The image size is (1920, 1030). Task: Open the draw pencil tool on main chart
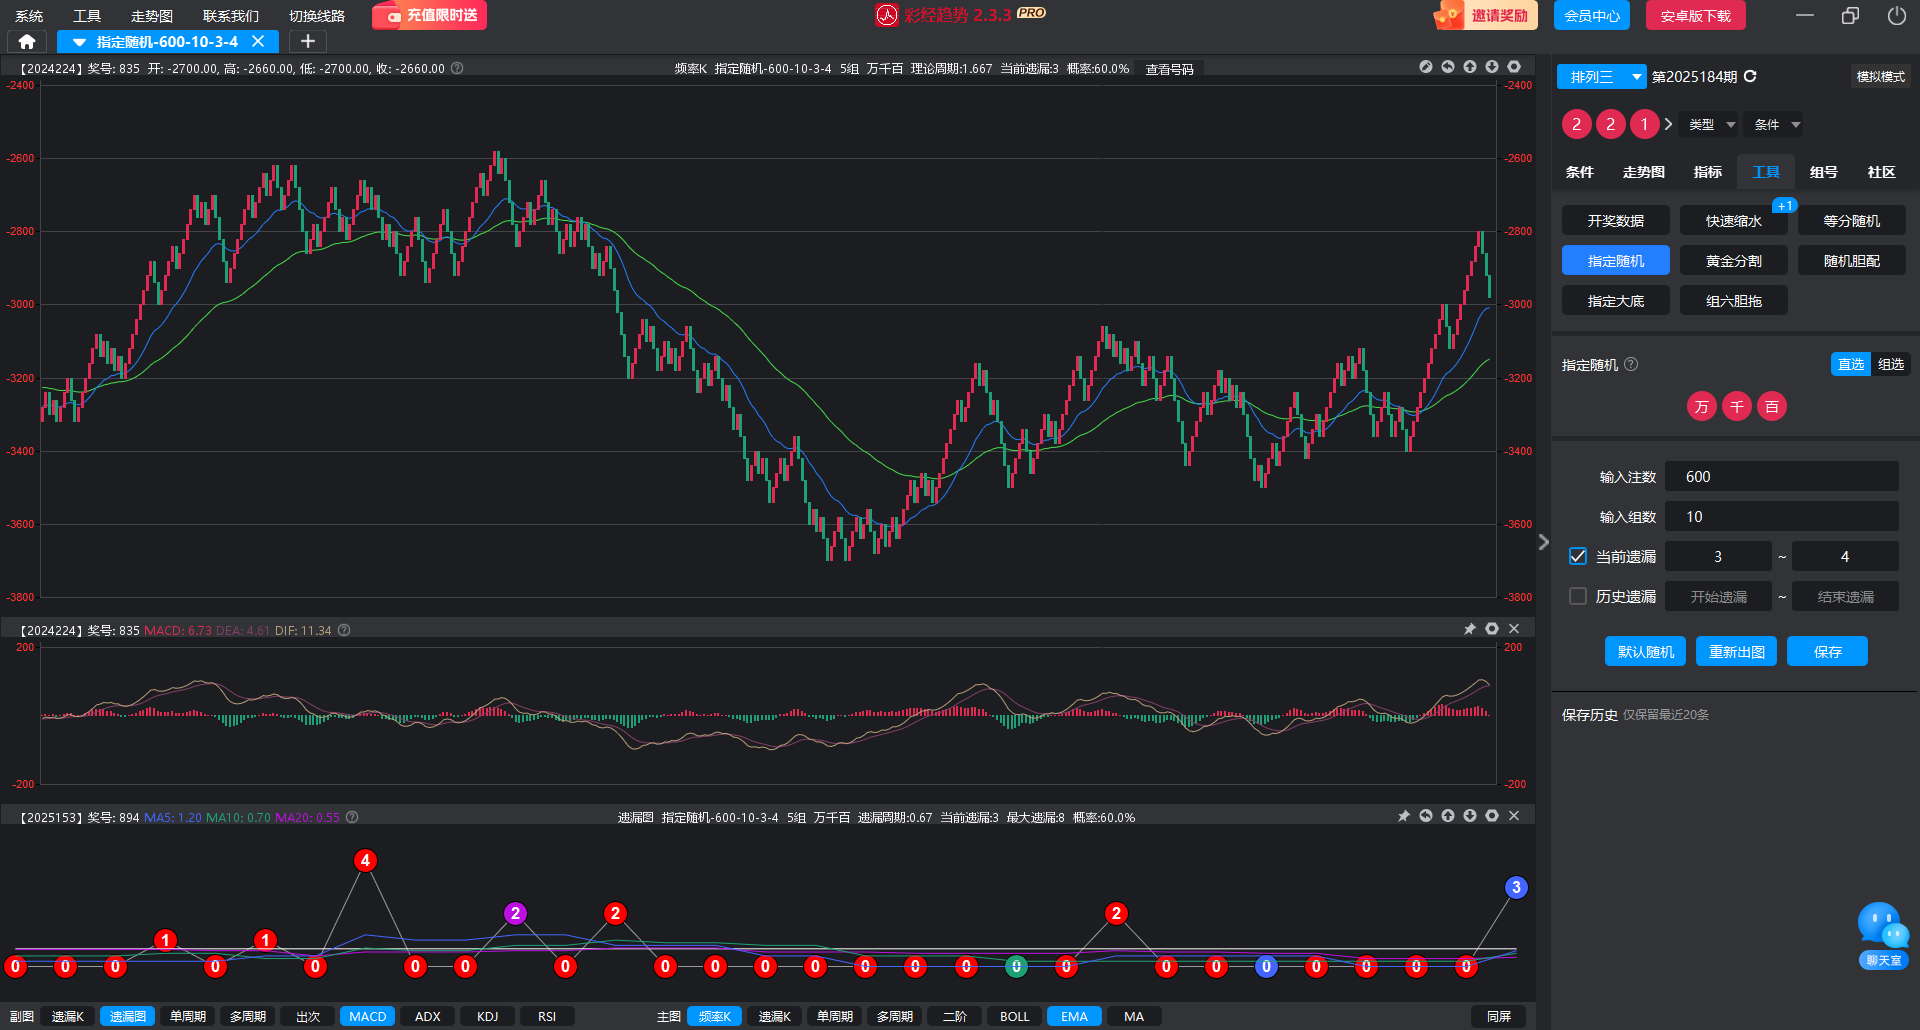click(1426, 67)
